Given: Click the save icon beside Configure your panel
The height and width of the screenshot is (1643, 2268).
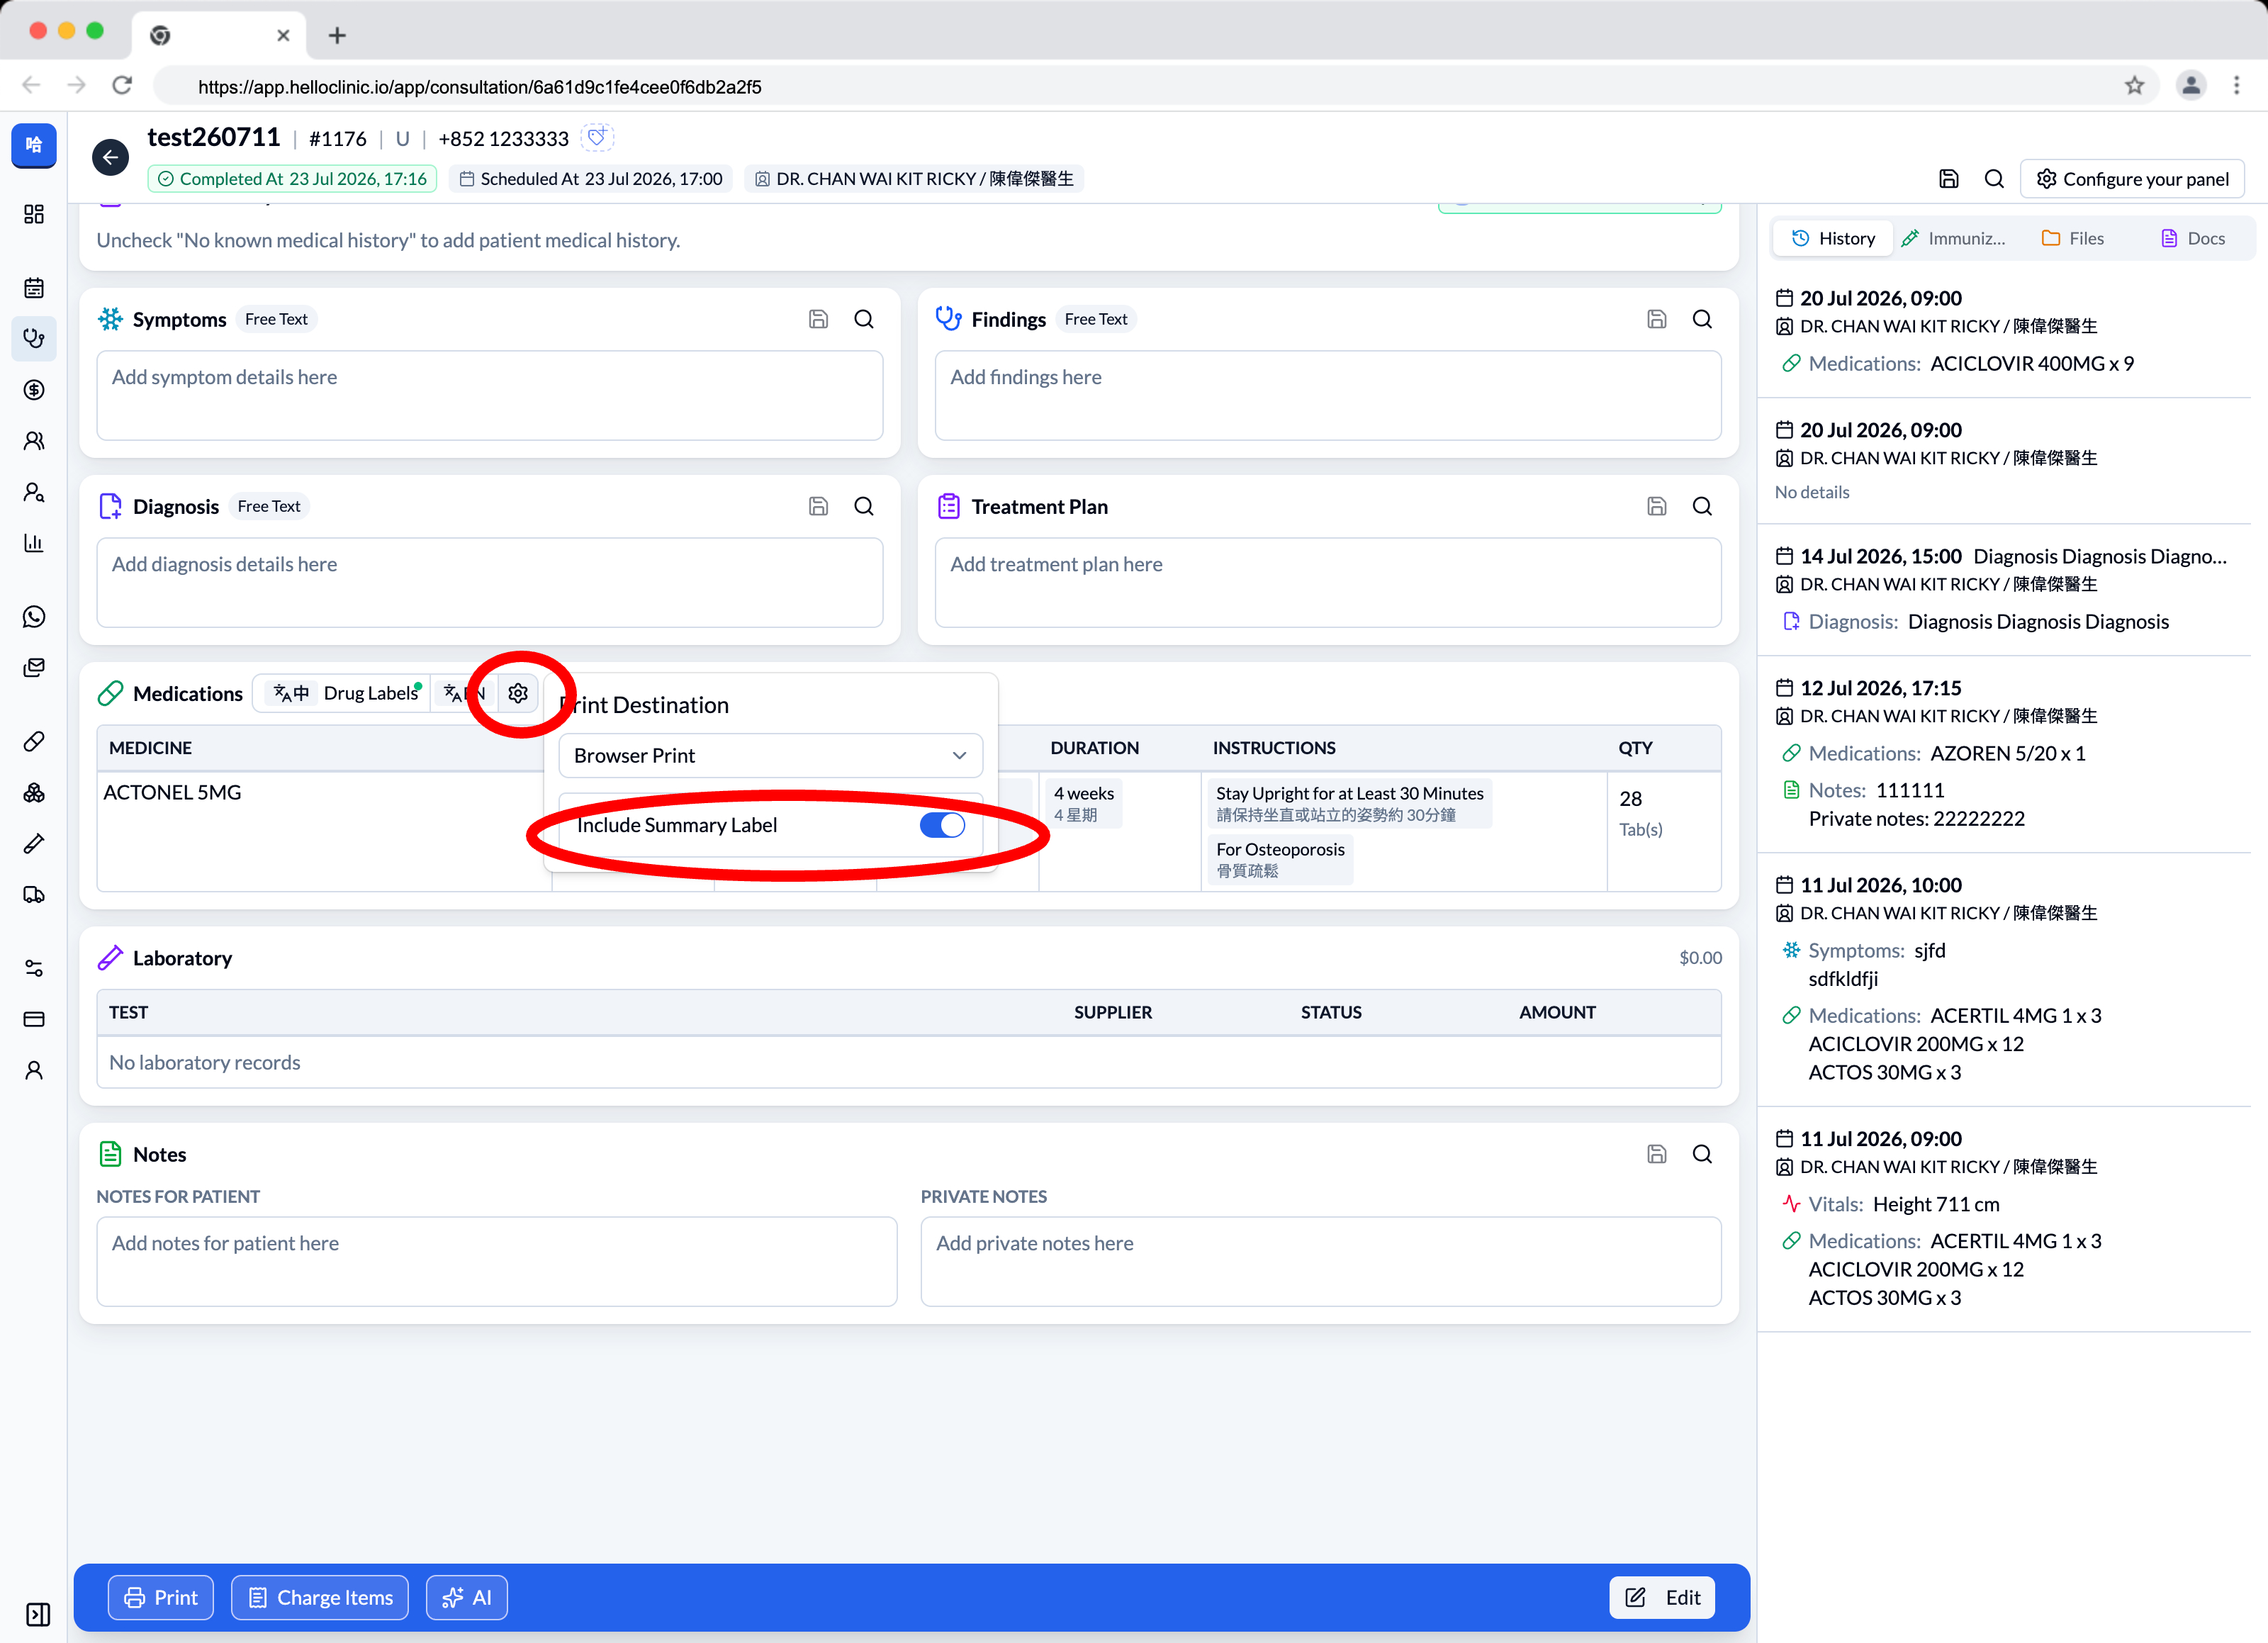Looking at the screenshot, I should click(1949, 179).
